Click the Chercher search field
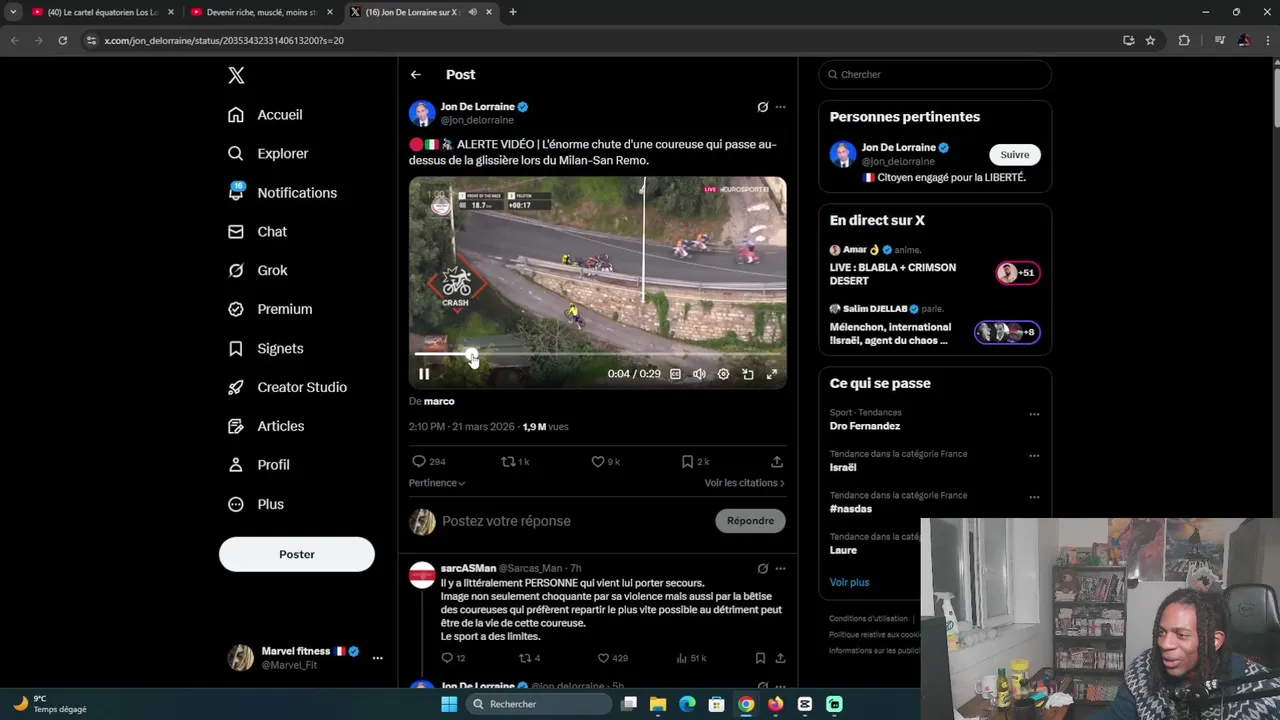This screenshot has width=1280, height=720. point(935,75)
